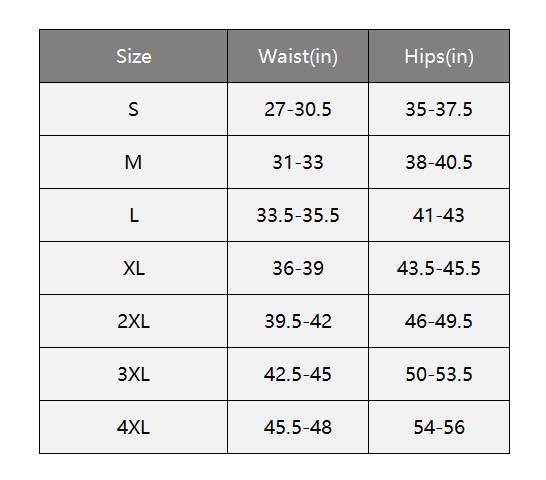This screenshot has height=480, width=546.
Task: Select the 3XL size cell
Action: (134, 374)
